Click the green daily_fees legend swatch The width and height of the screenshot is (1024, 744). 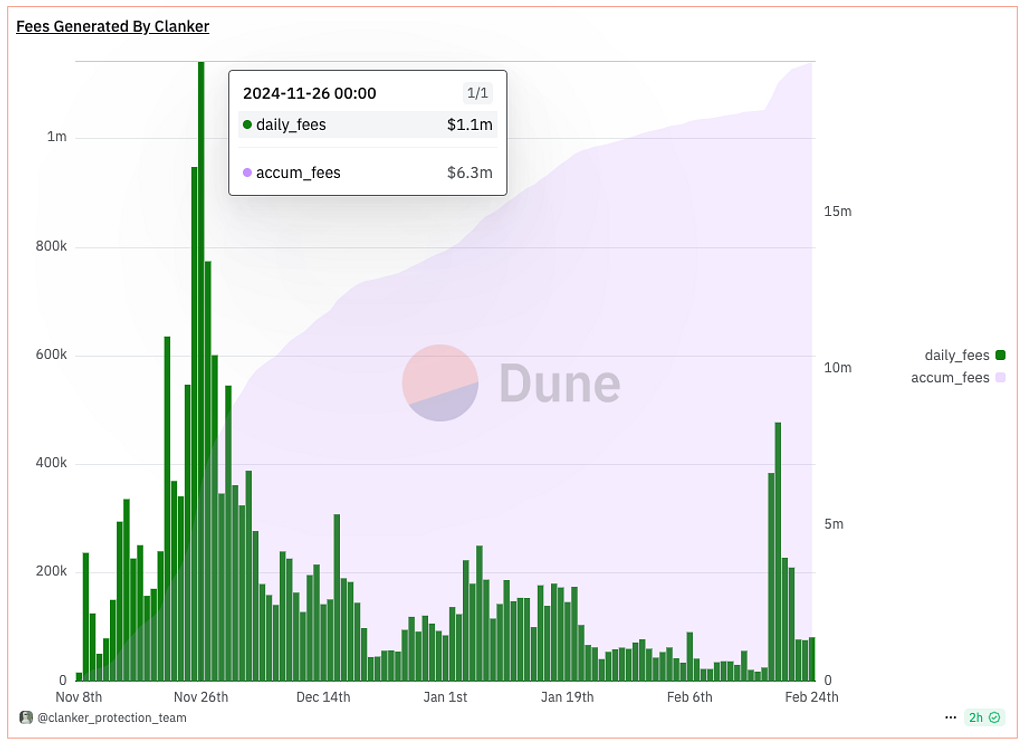(1000, 355)
